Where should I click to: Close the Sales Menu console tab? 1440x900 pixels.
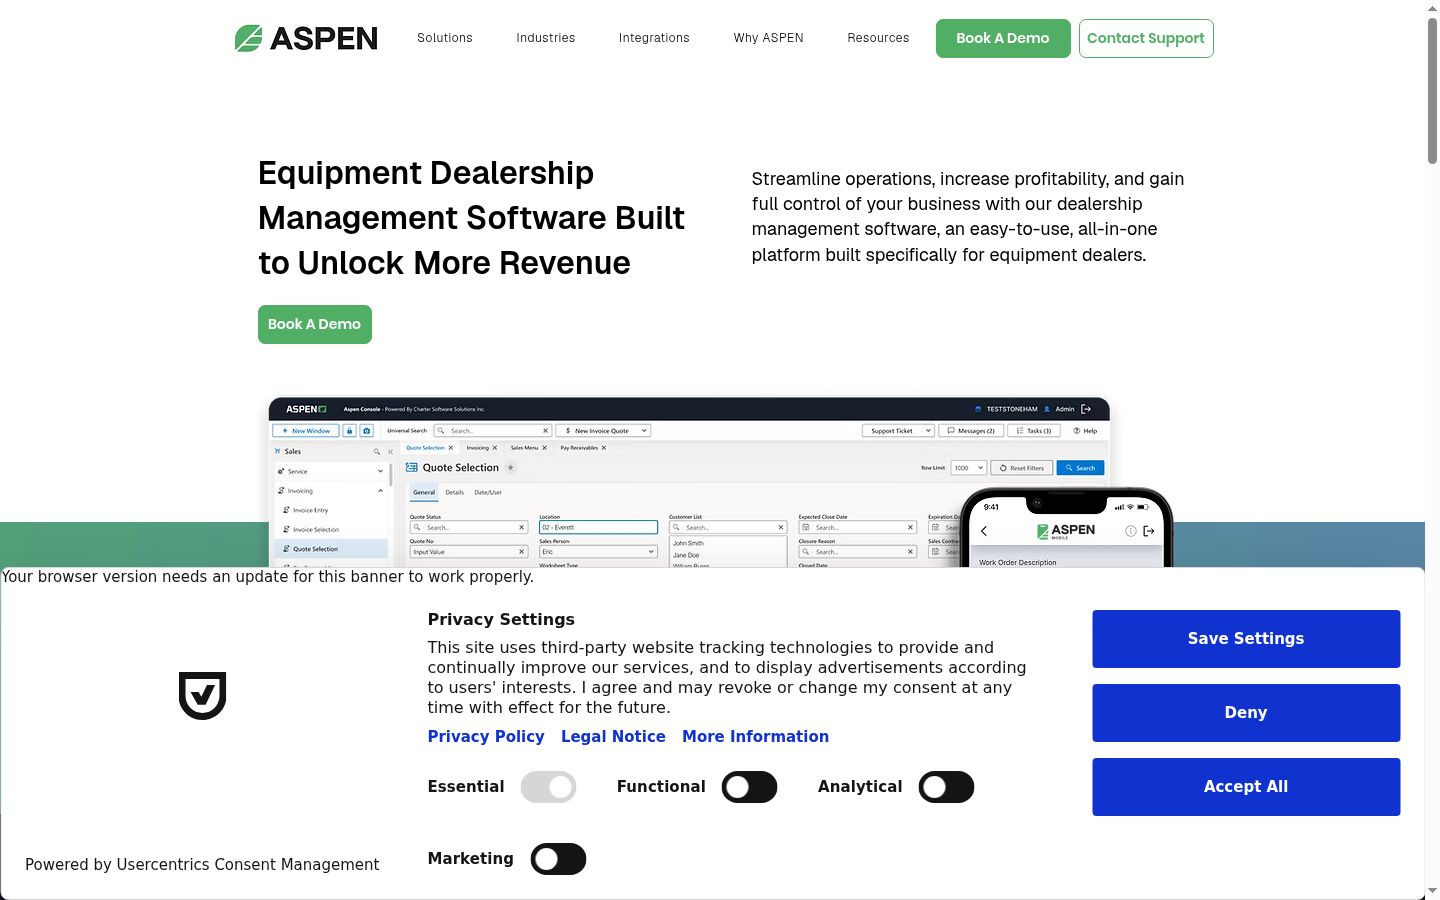pyautogui.click(x=545, y=448)
